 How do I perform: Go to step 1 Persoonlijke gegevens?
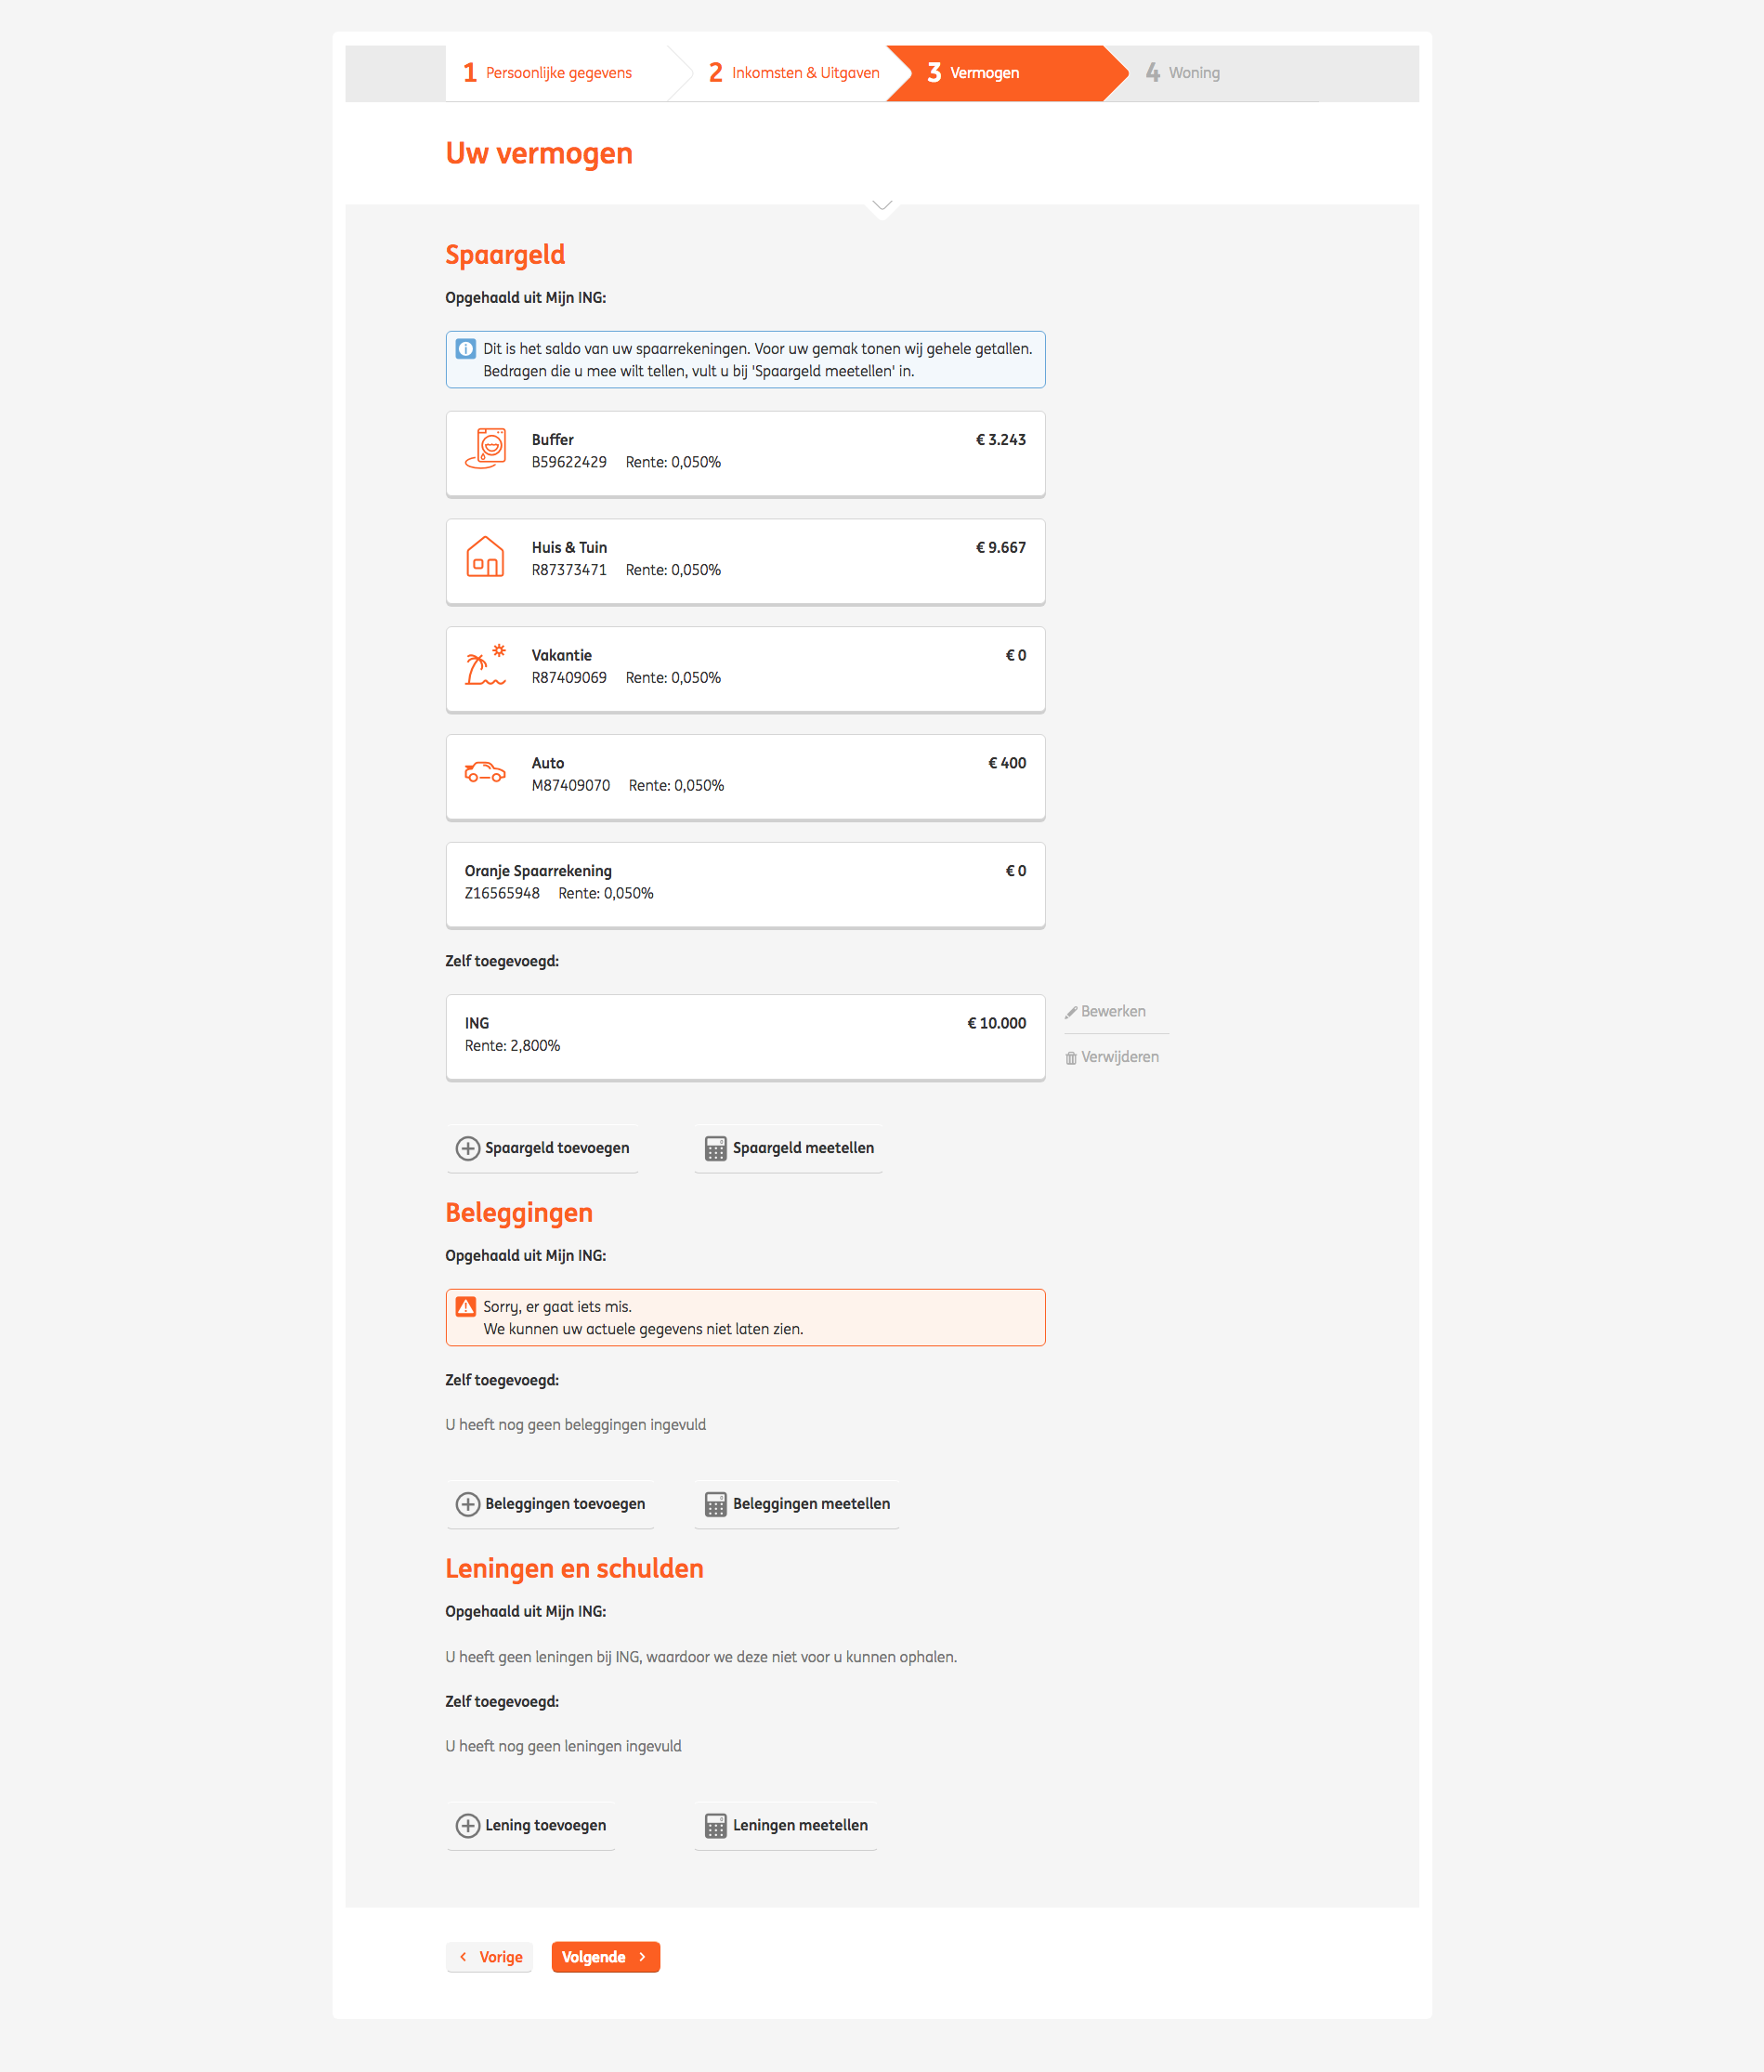[x=548, y=73]
